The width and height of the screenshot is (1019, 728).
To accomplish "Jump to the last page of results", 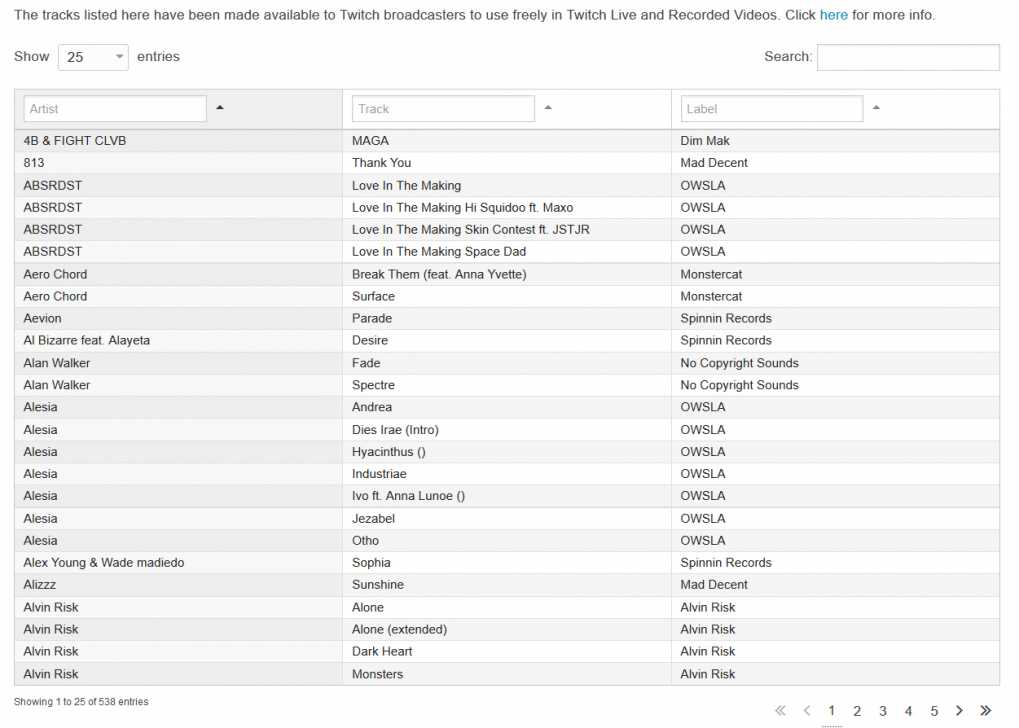I will (986, 710).
